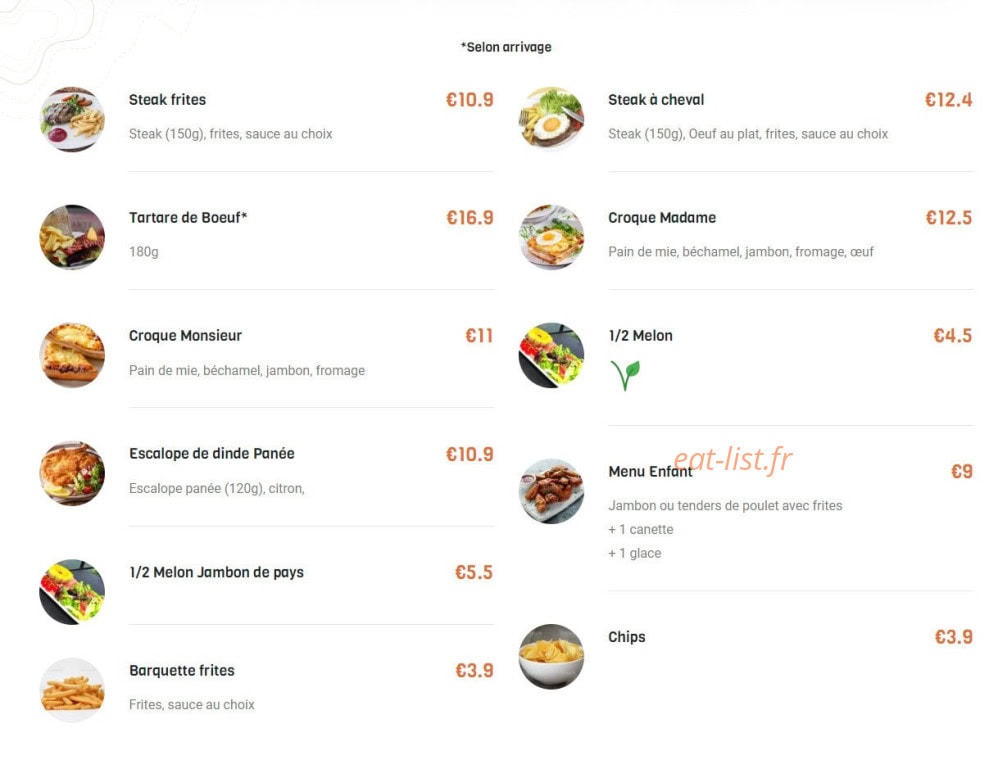Click the €4.5 price for 1/2 Melon

[952, 336]
